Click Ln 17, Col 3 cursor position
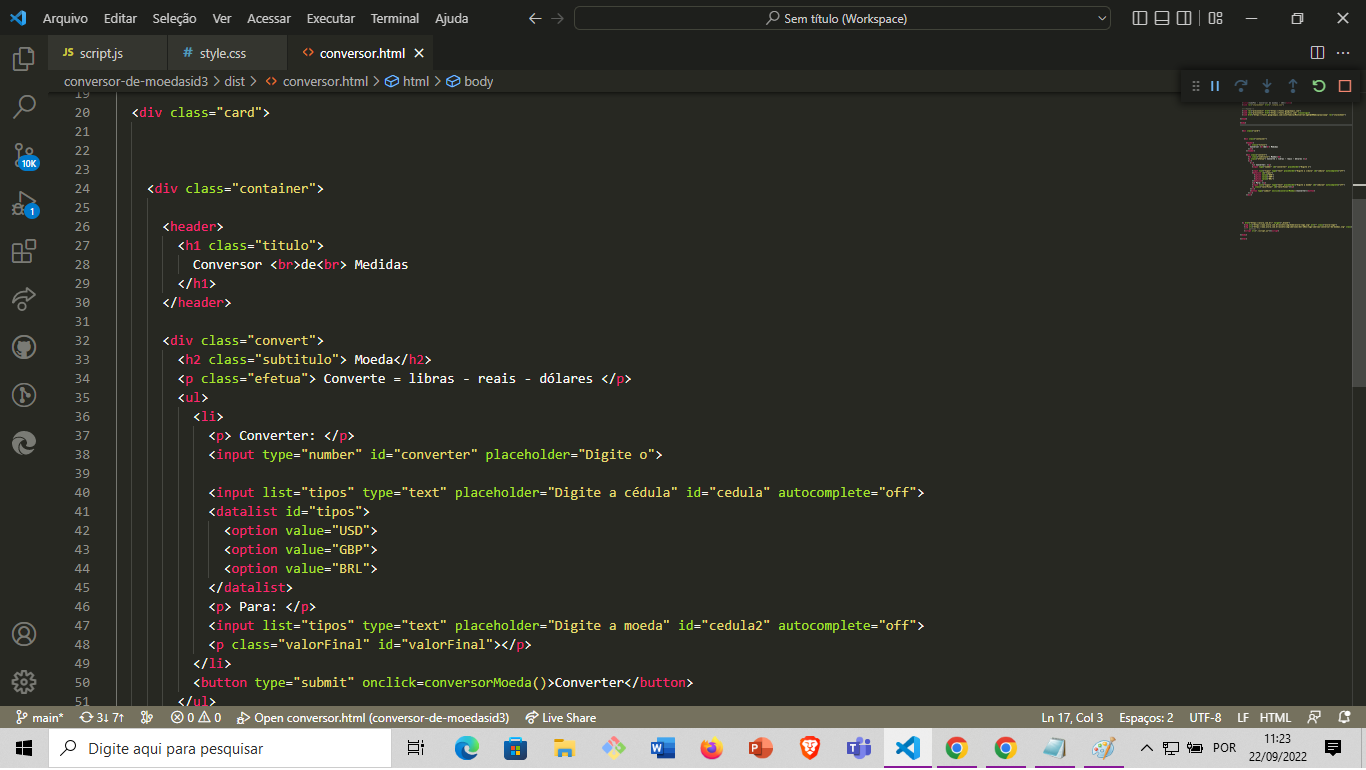Image resolution: width=1366 pixels, height=770 pixels. pyautogui.click(x=1072, y=717)
